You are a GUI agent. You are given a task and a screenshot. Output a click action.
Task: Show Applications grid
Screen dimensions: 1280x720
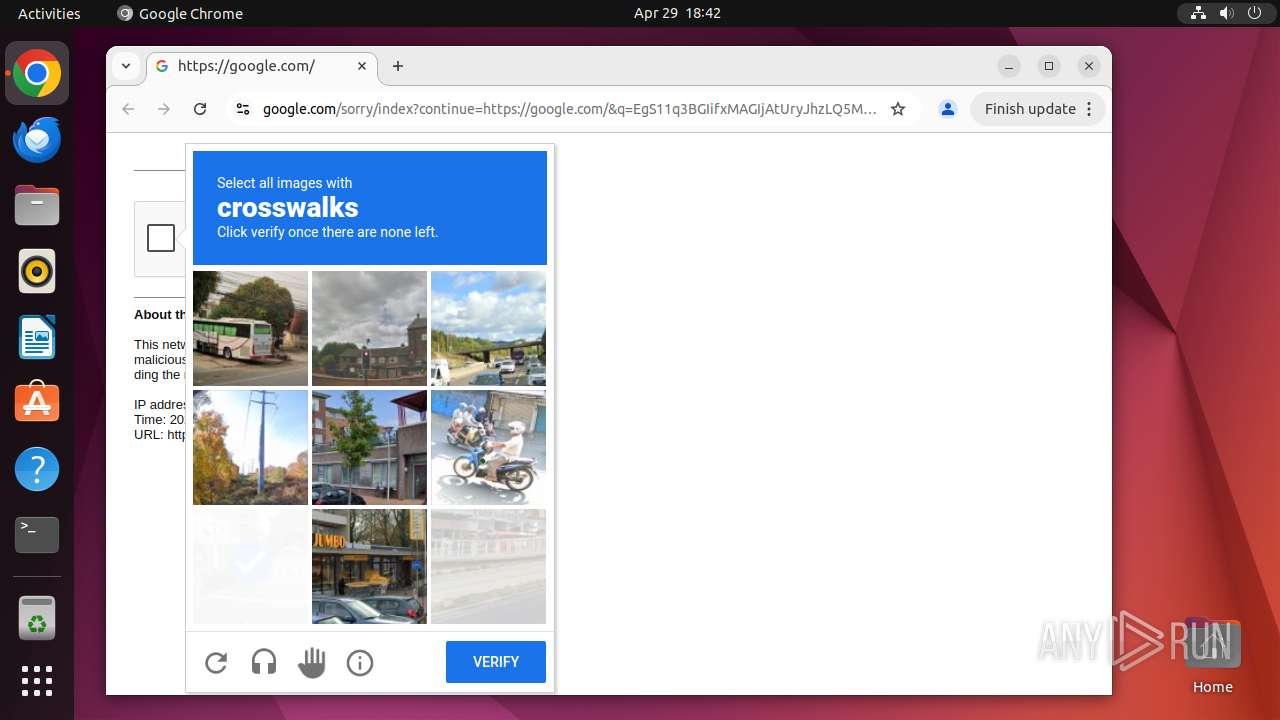[x=37, y=681]
